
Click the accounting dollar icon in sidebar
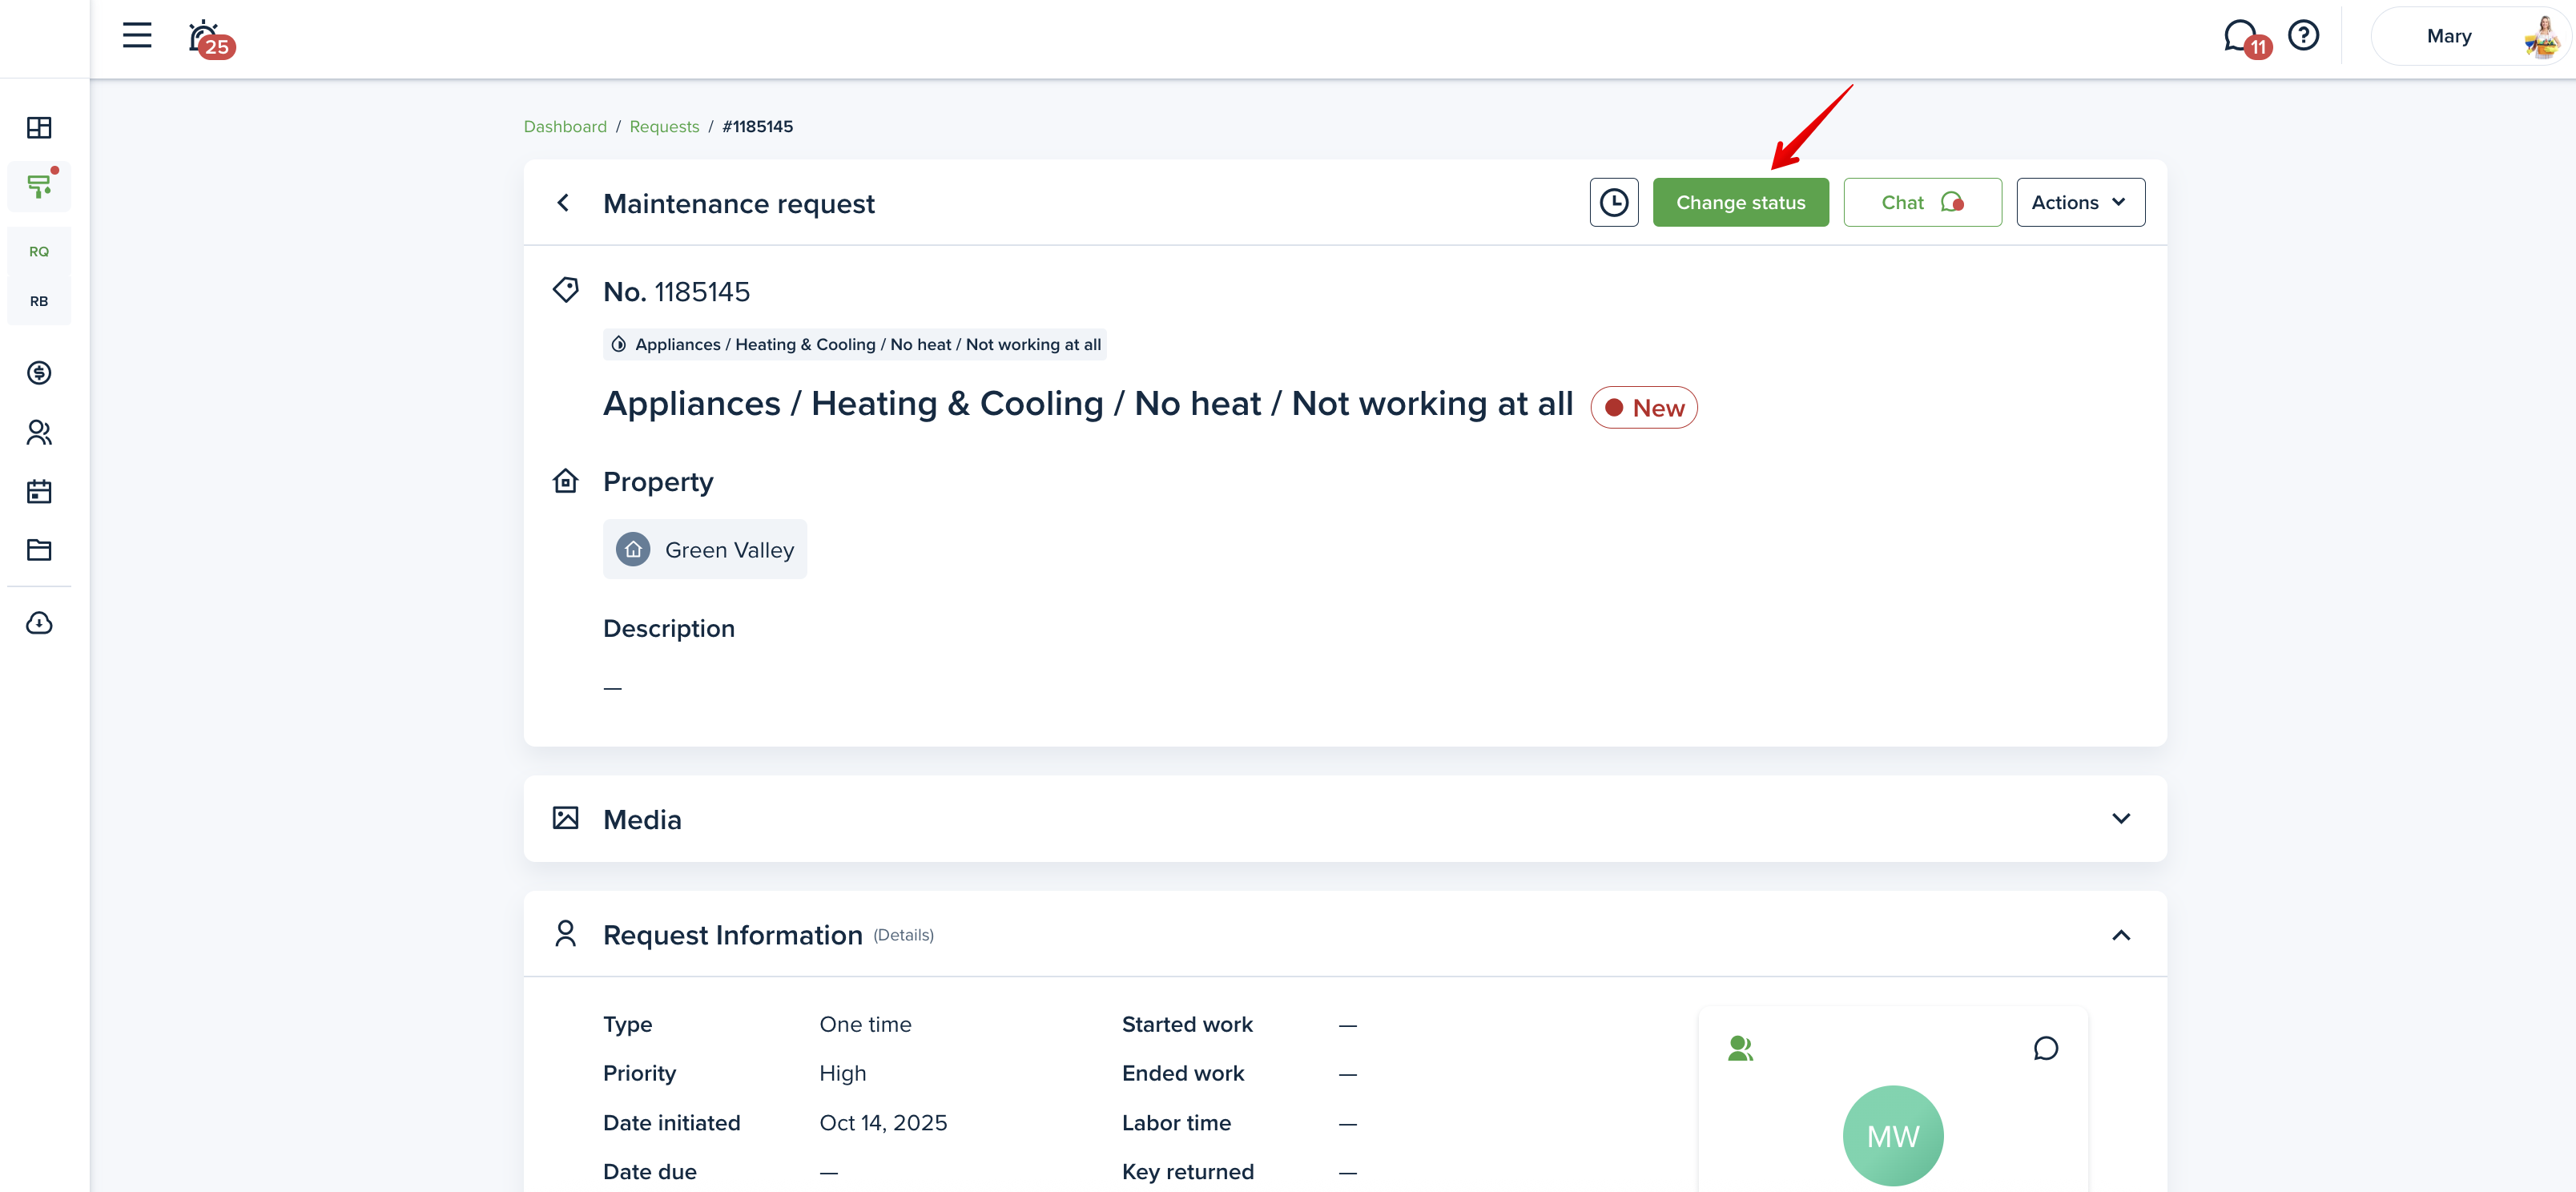[39, 373]
